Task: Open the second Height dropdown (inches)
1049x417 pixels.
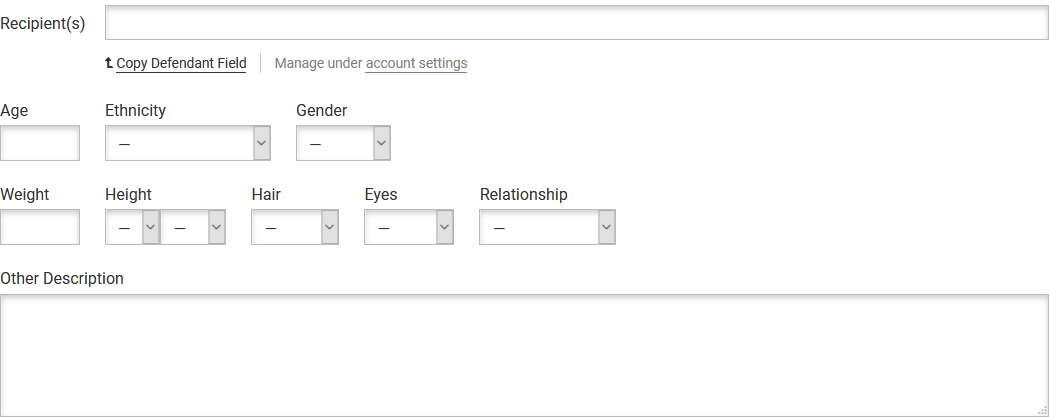Action: coord(193,228)
